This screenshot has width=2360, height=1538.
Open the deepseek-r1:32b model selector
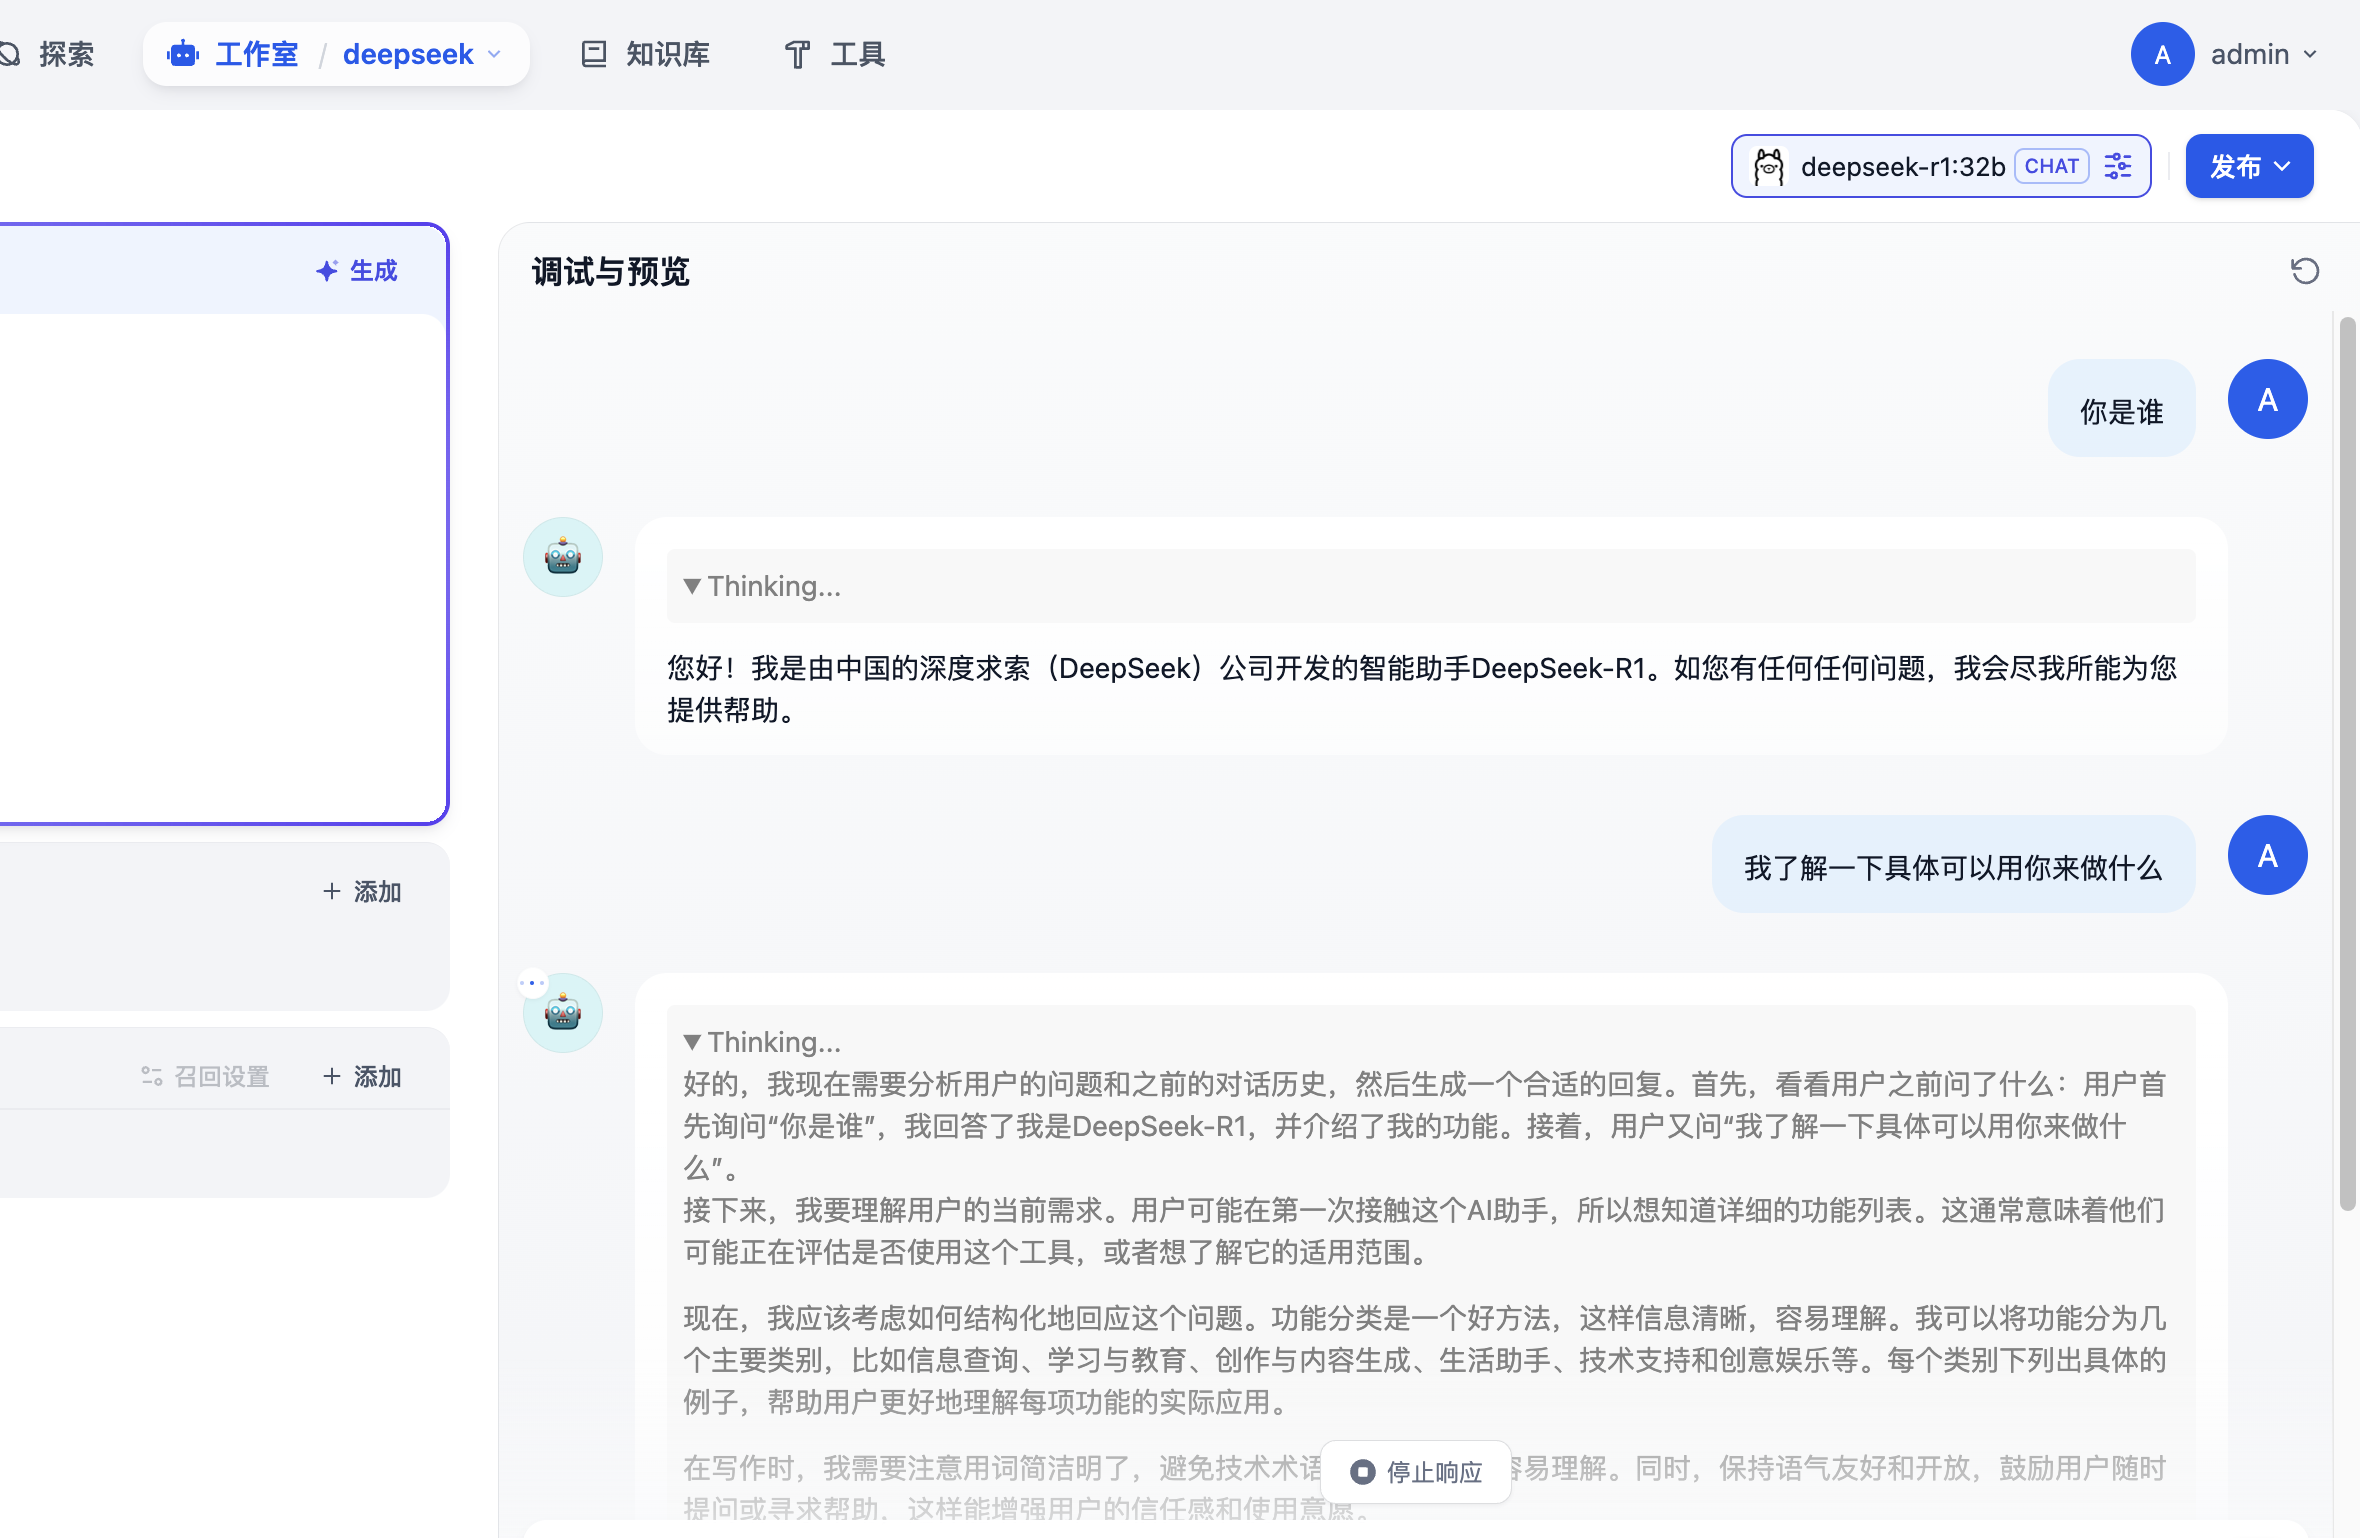[1941, 166]
